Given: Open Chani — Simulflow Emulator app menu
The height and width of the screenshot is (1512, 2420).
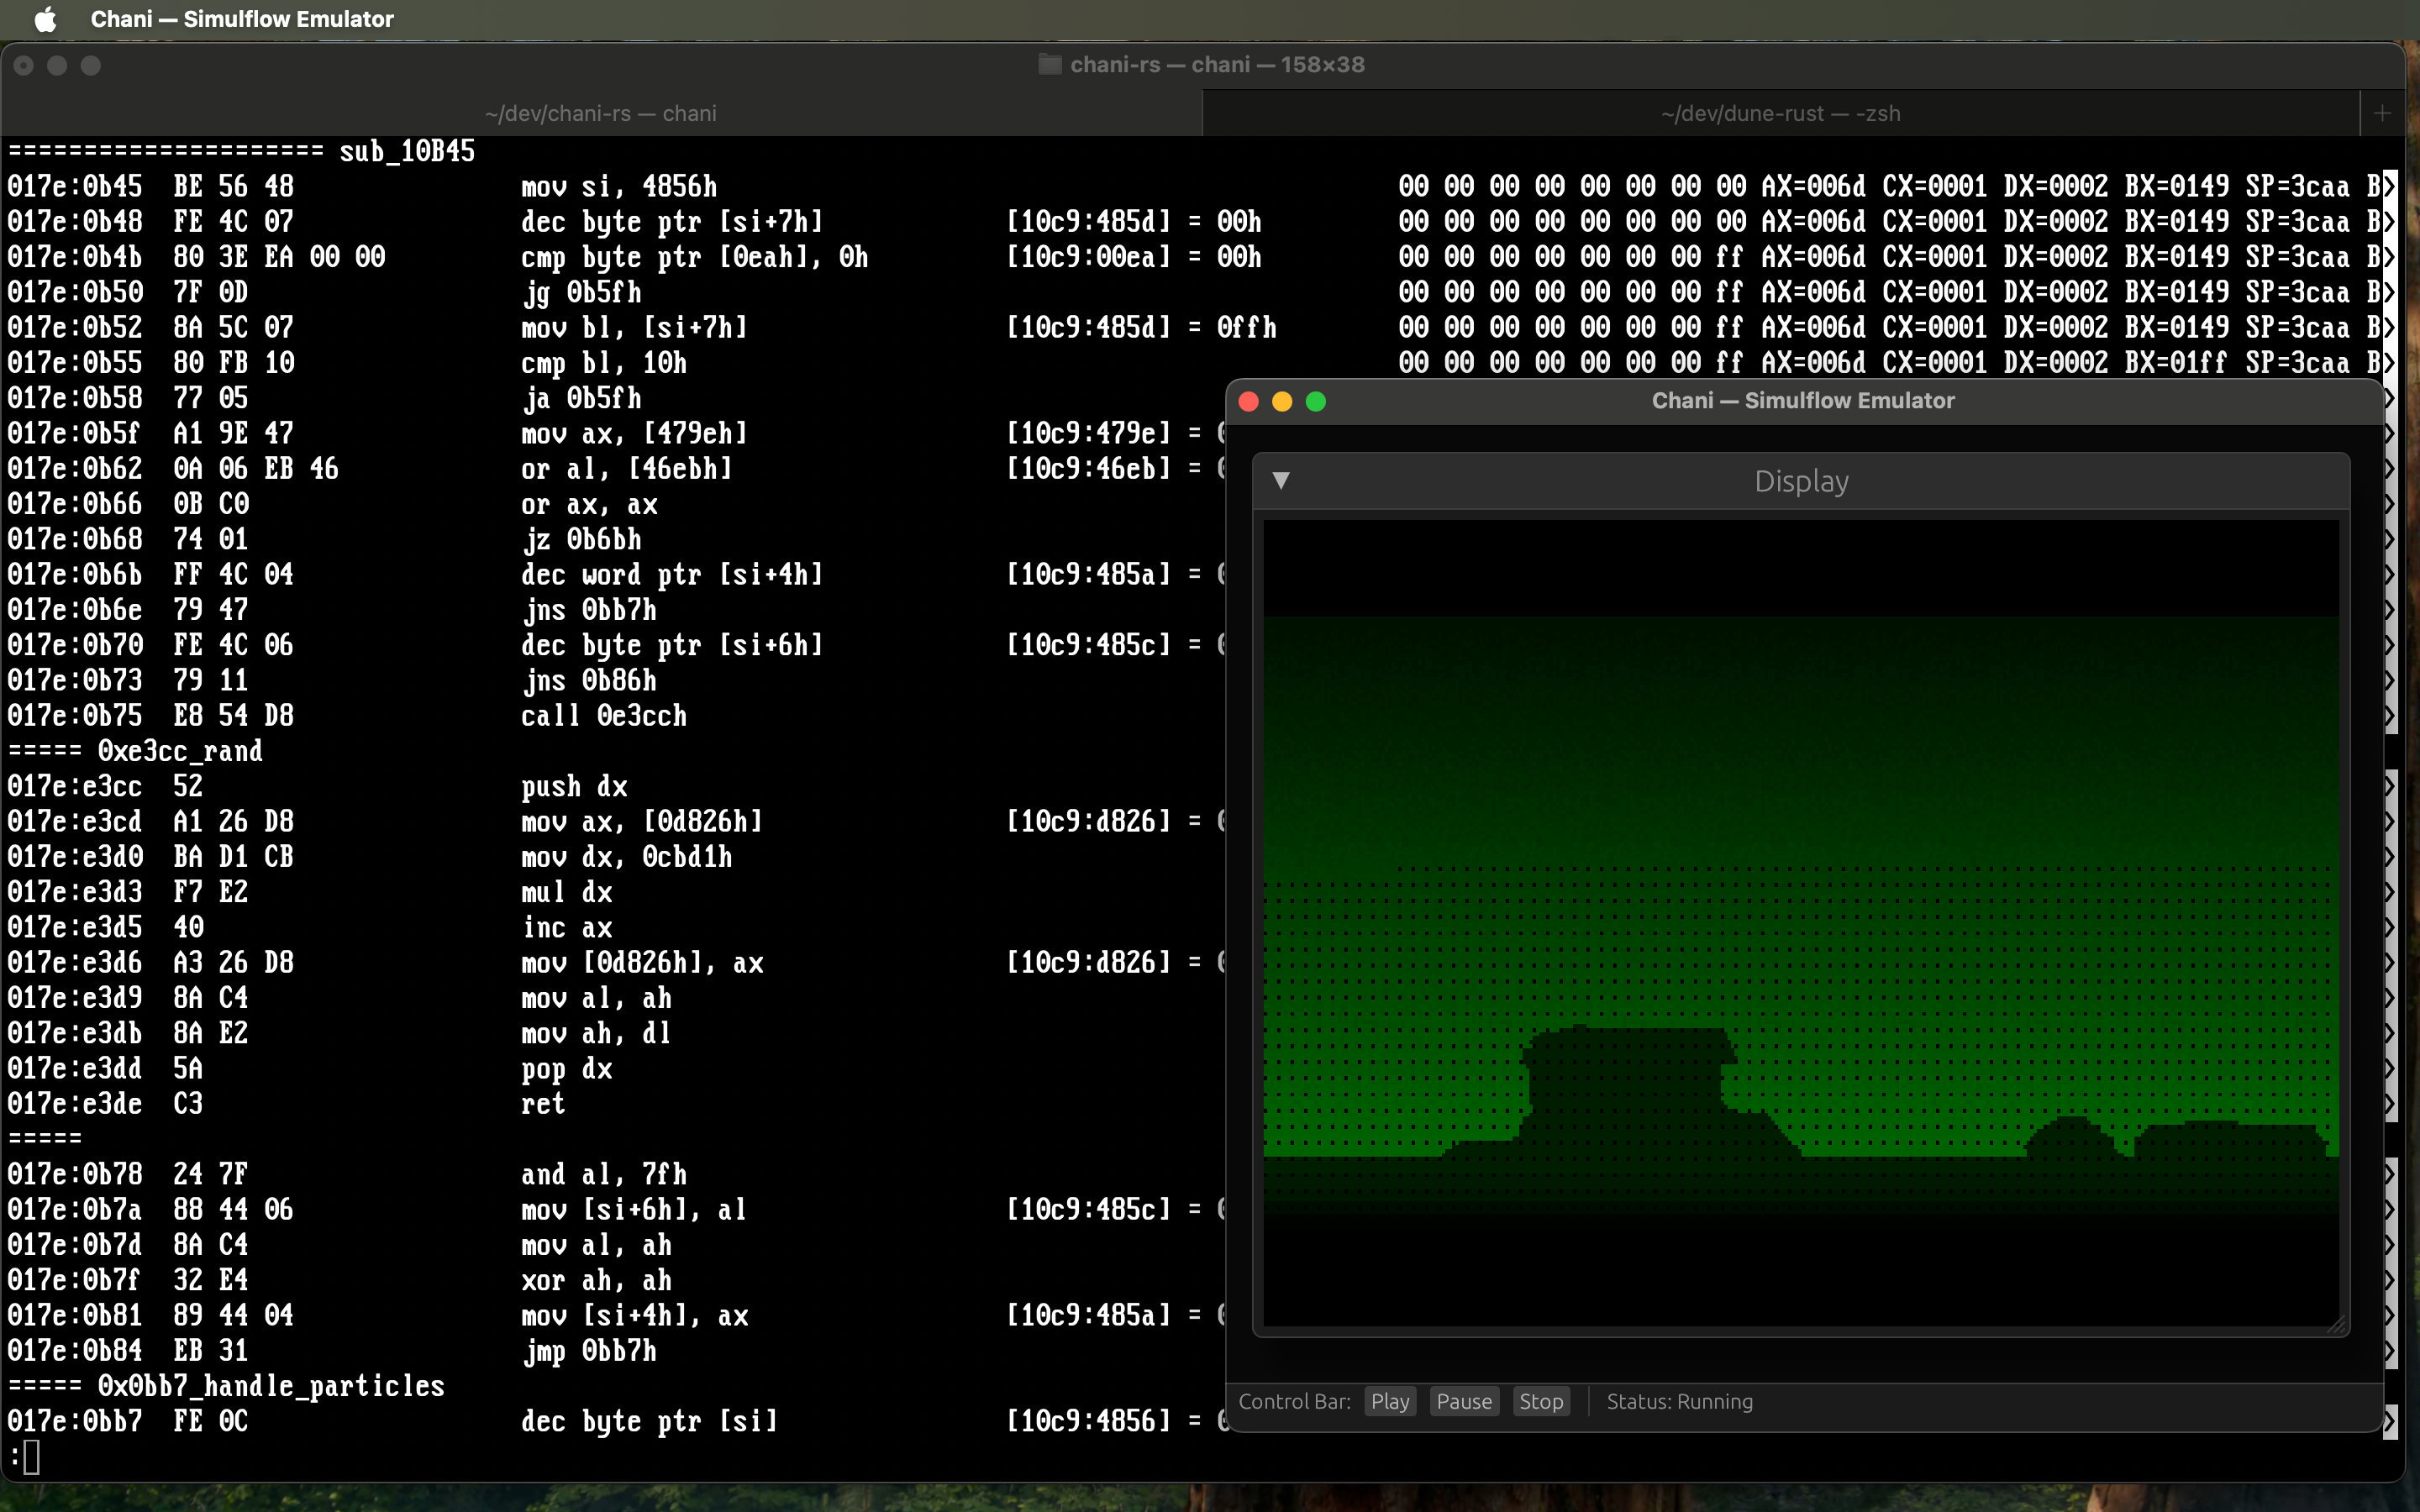Looking at the screenshot, I should [x=241, y=19].
